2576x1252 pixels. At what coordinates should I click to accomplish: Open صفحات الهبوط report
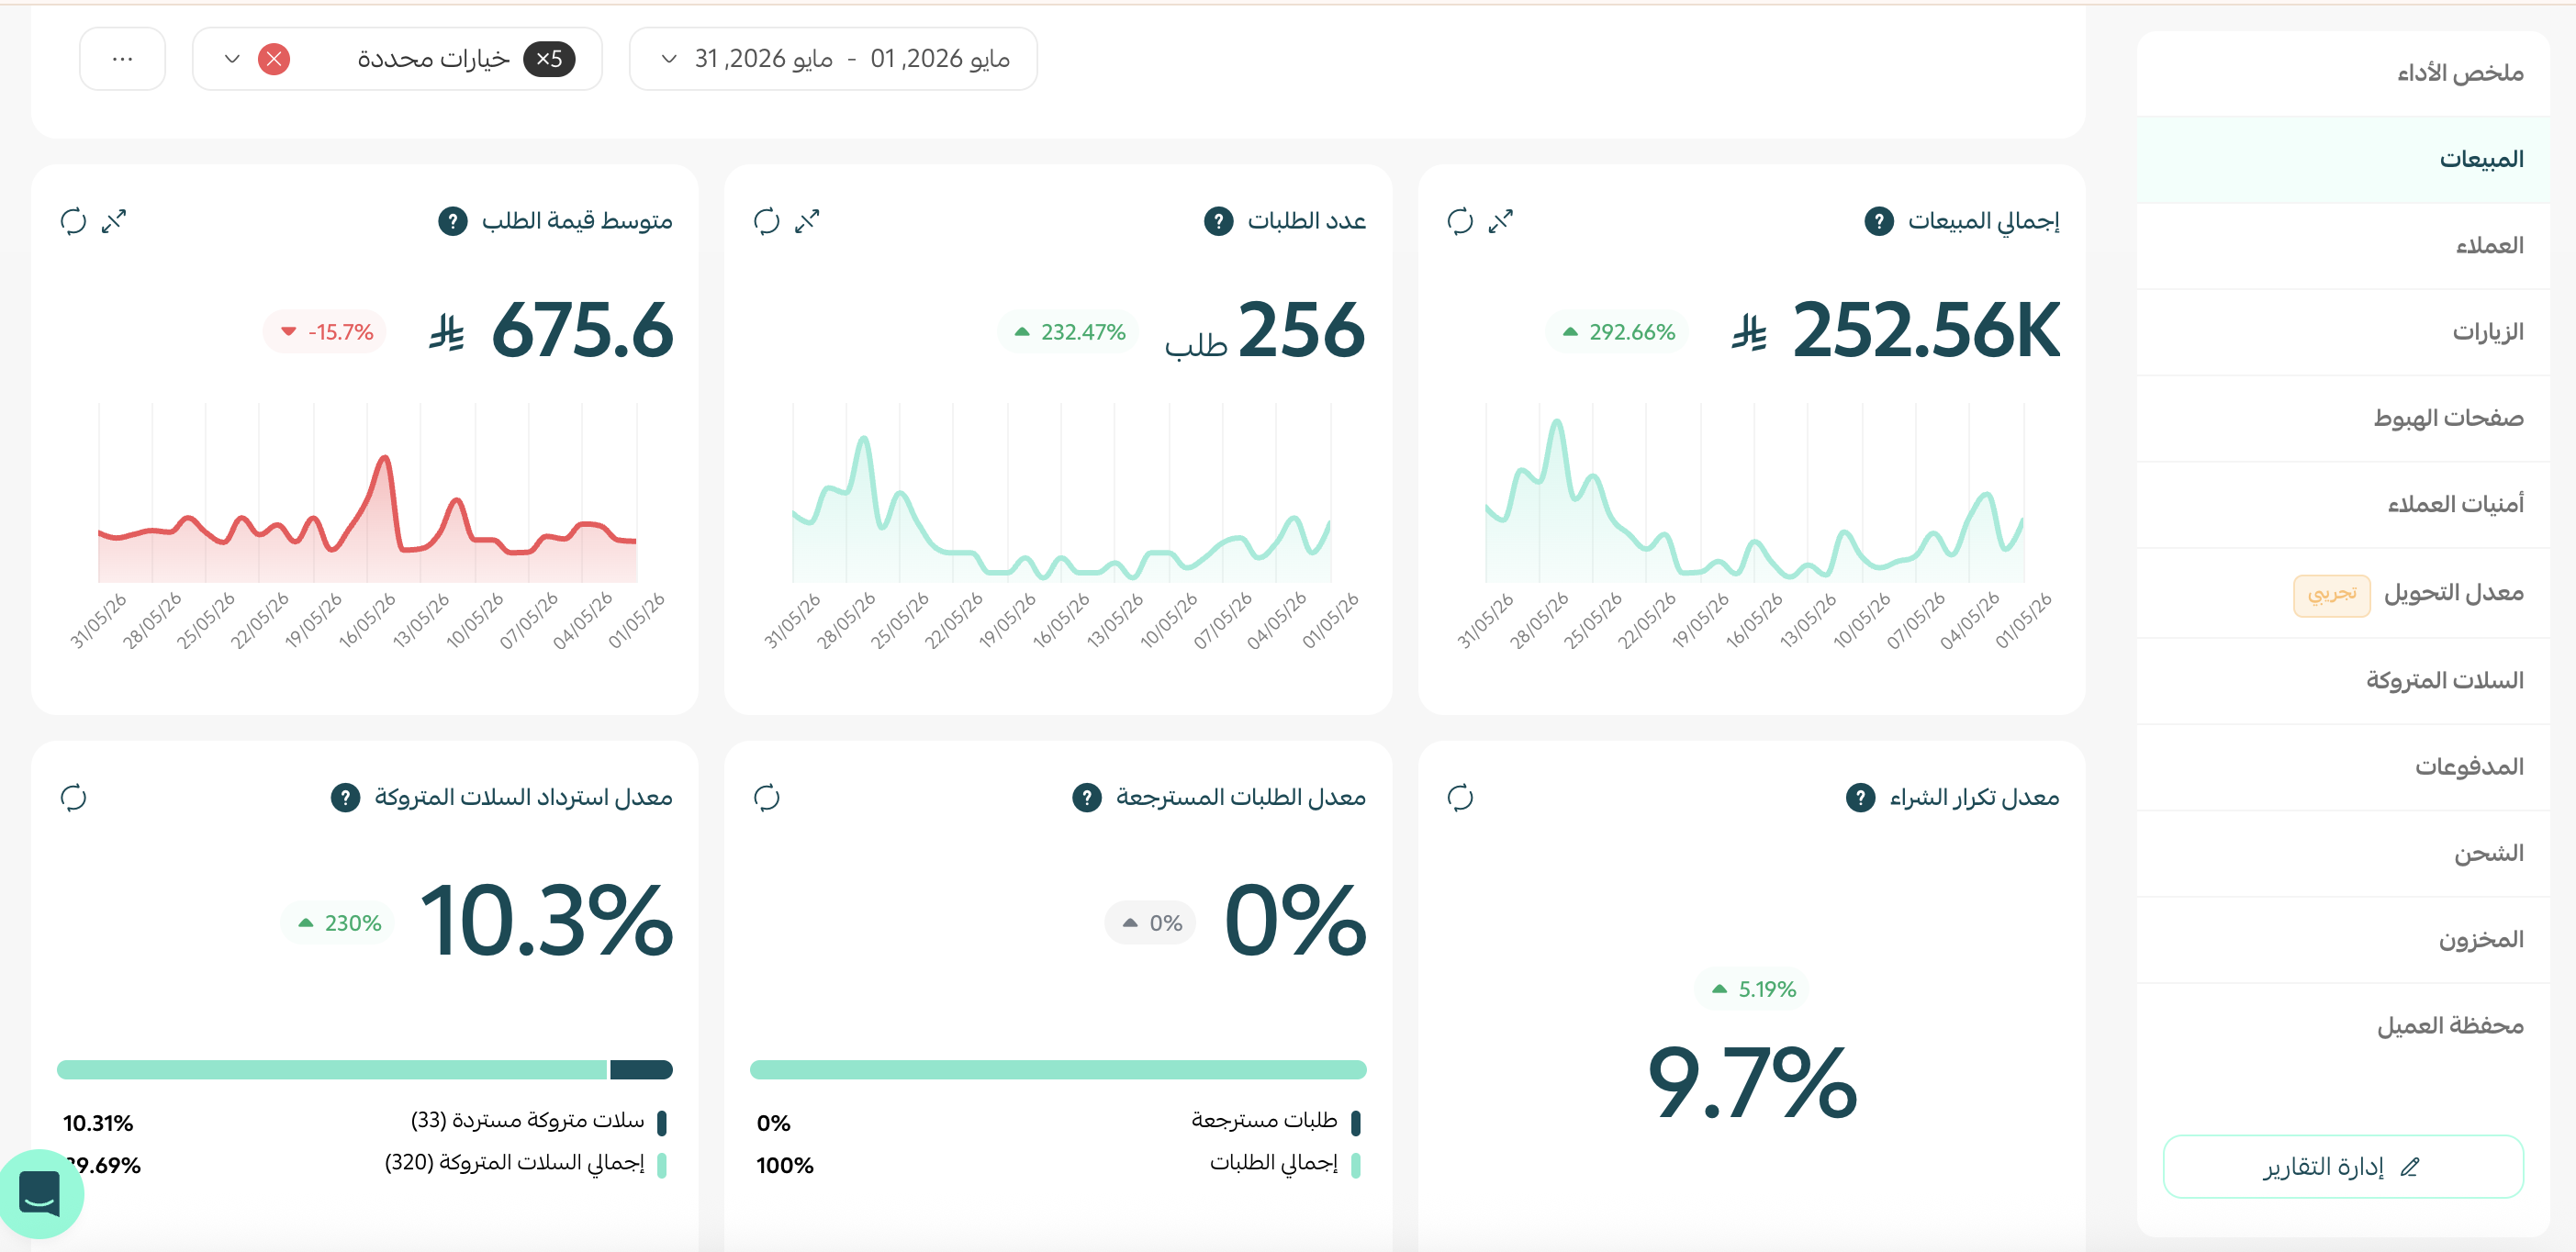pos(2343,417)
